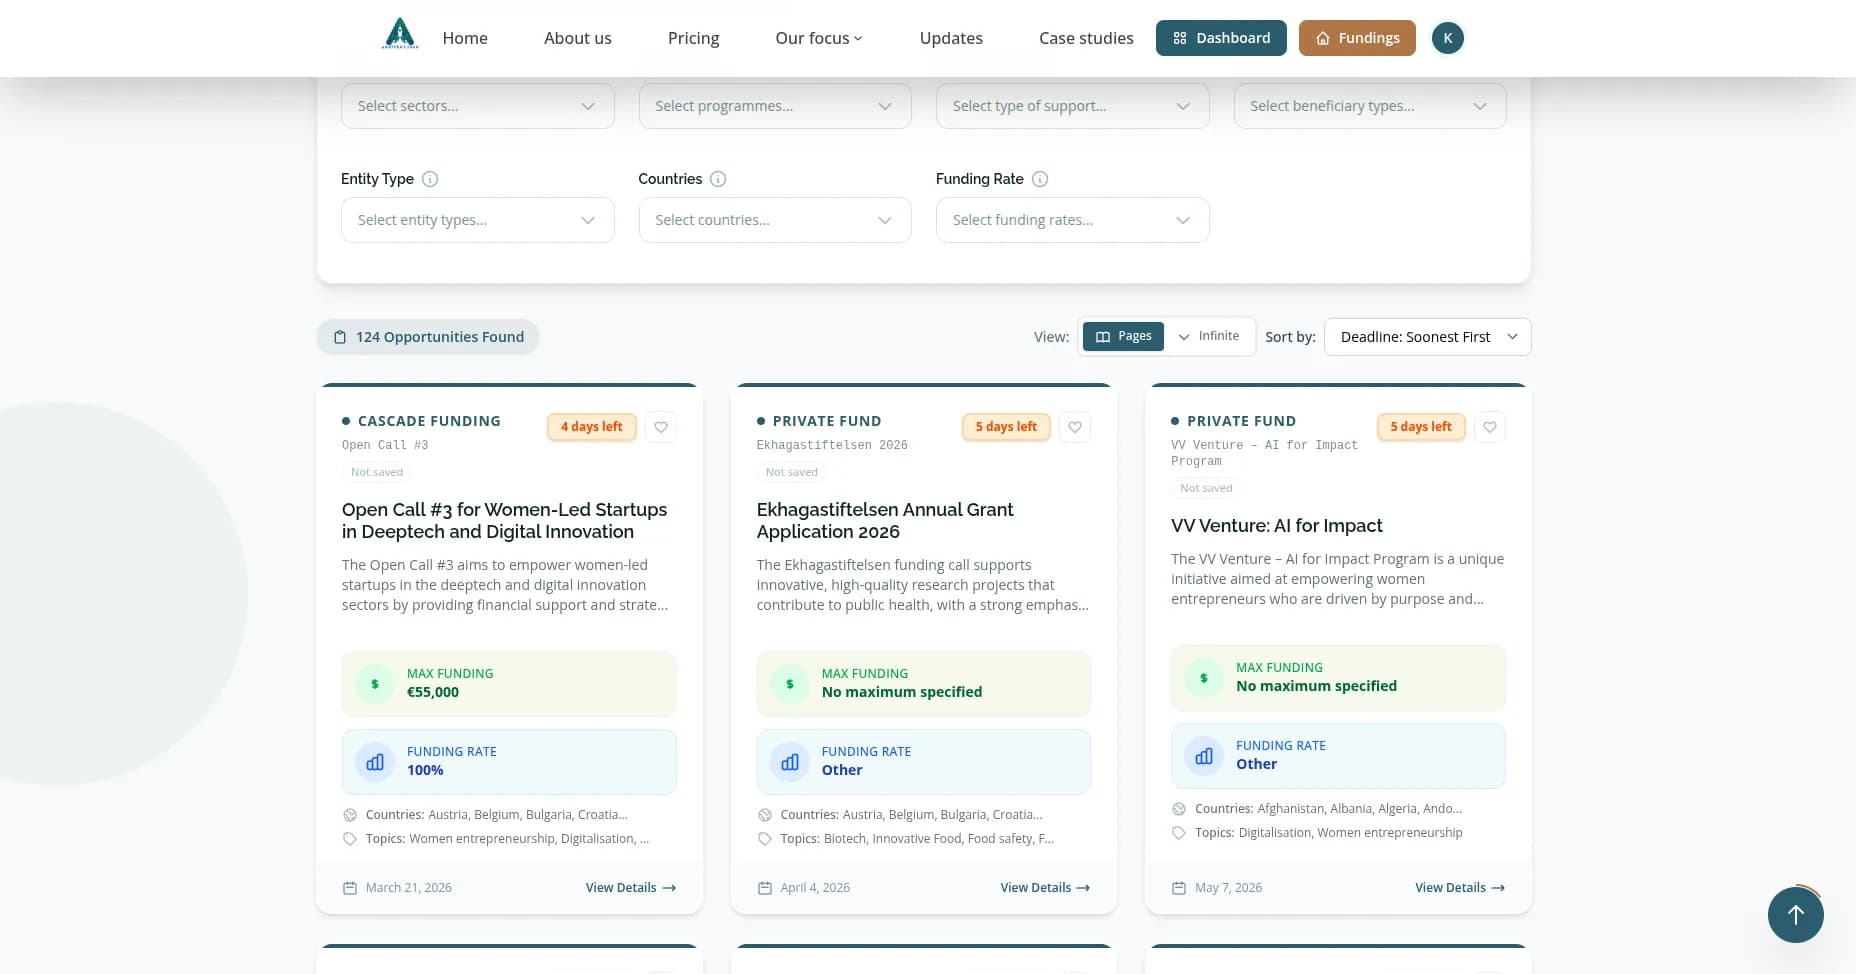Open Select funding rates dropdown
Viewport: 1856px width, 974px height.
coord(1072,220)
